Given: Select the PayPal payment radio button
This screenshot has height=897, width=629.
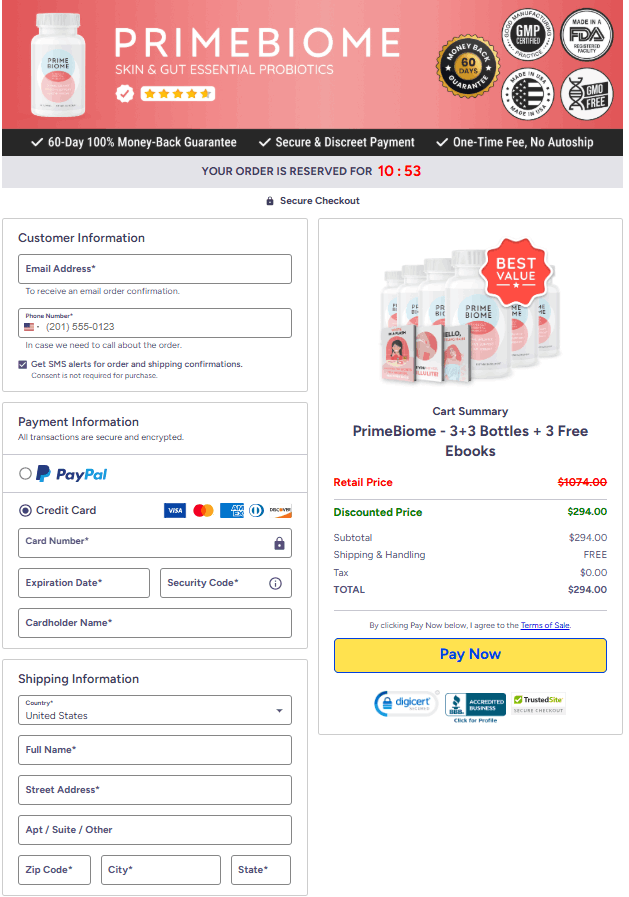Looking at the screenshot, I should coord(25,474).
